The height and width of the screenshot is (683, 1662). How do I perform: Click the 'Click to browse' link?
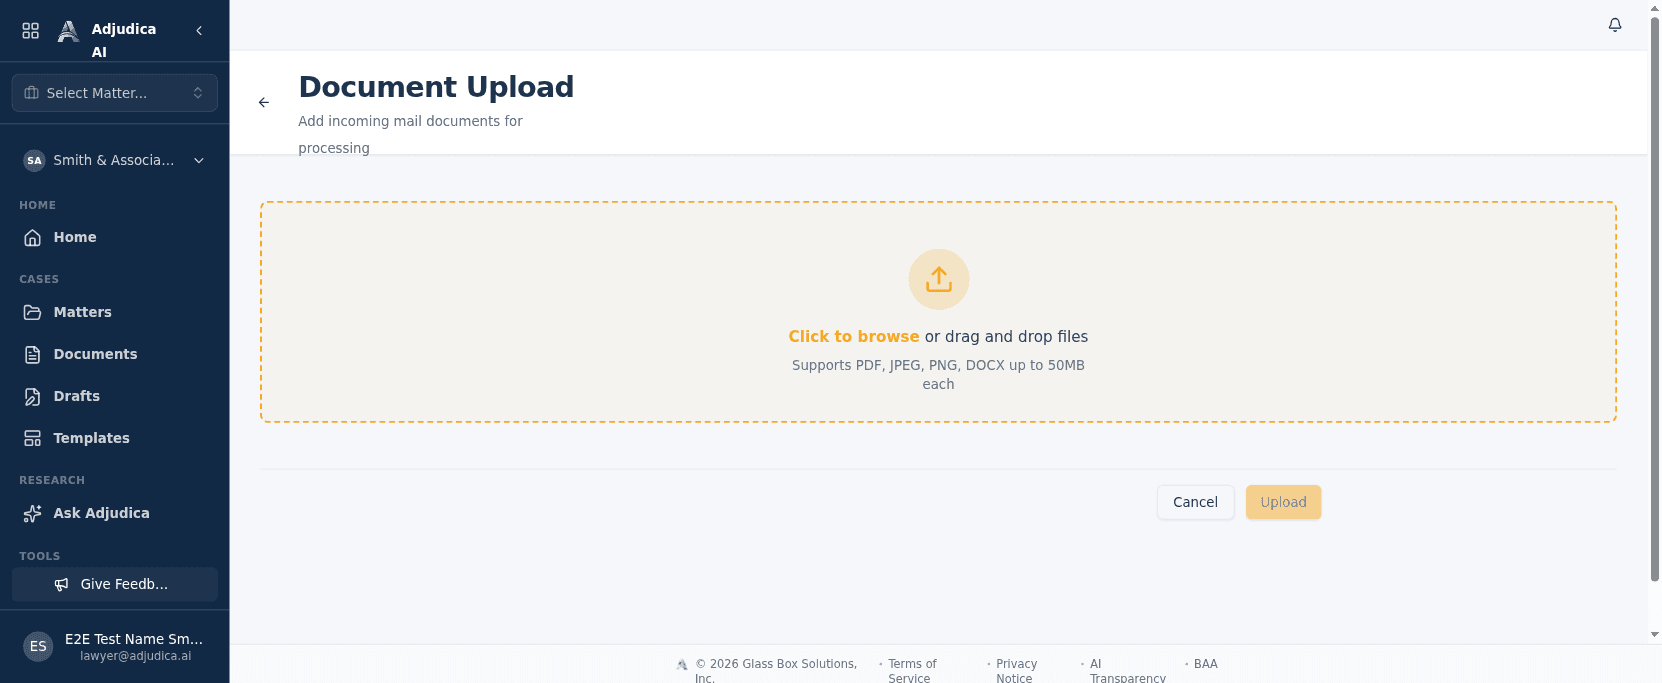[854, 337]
